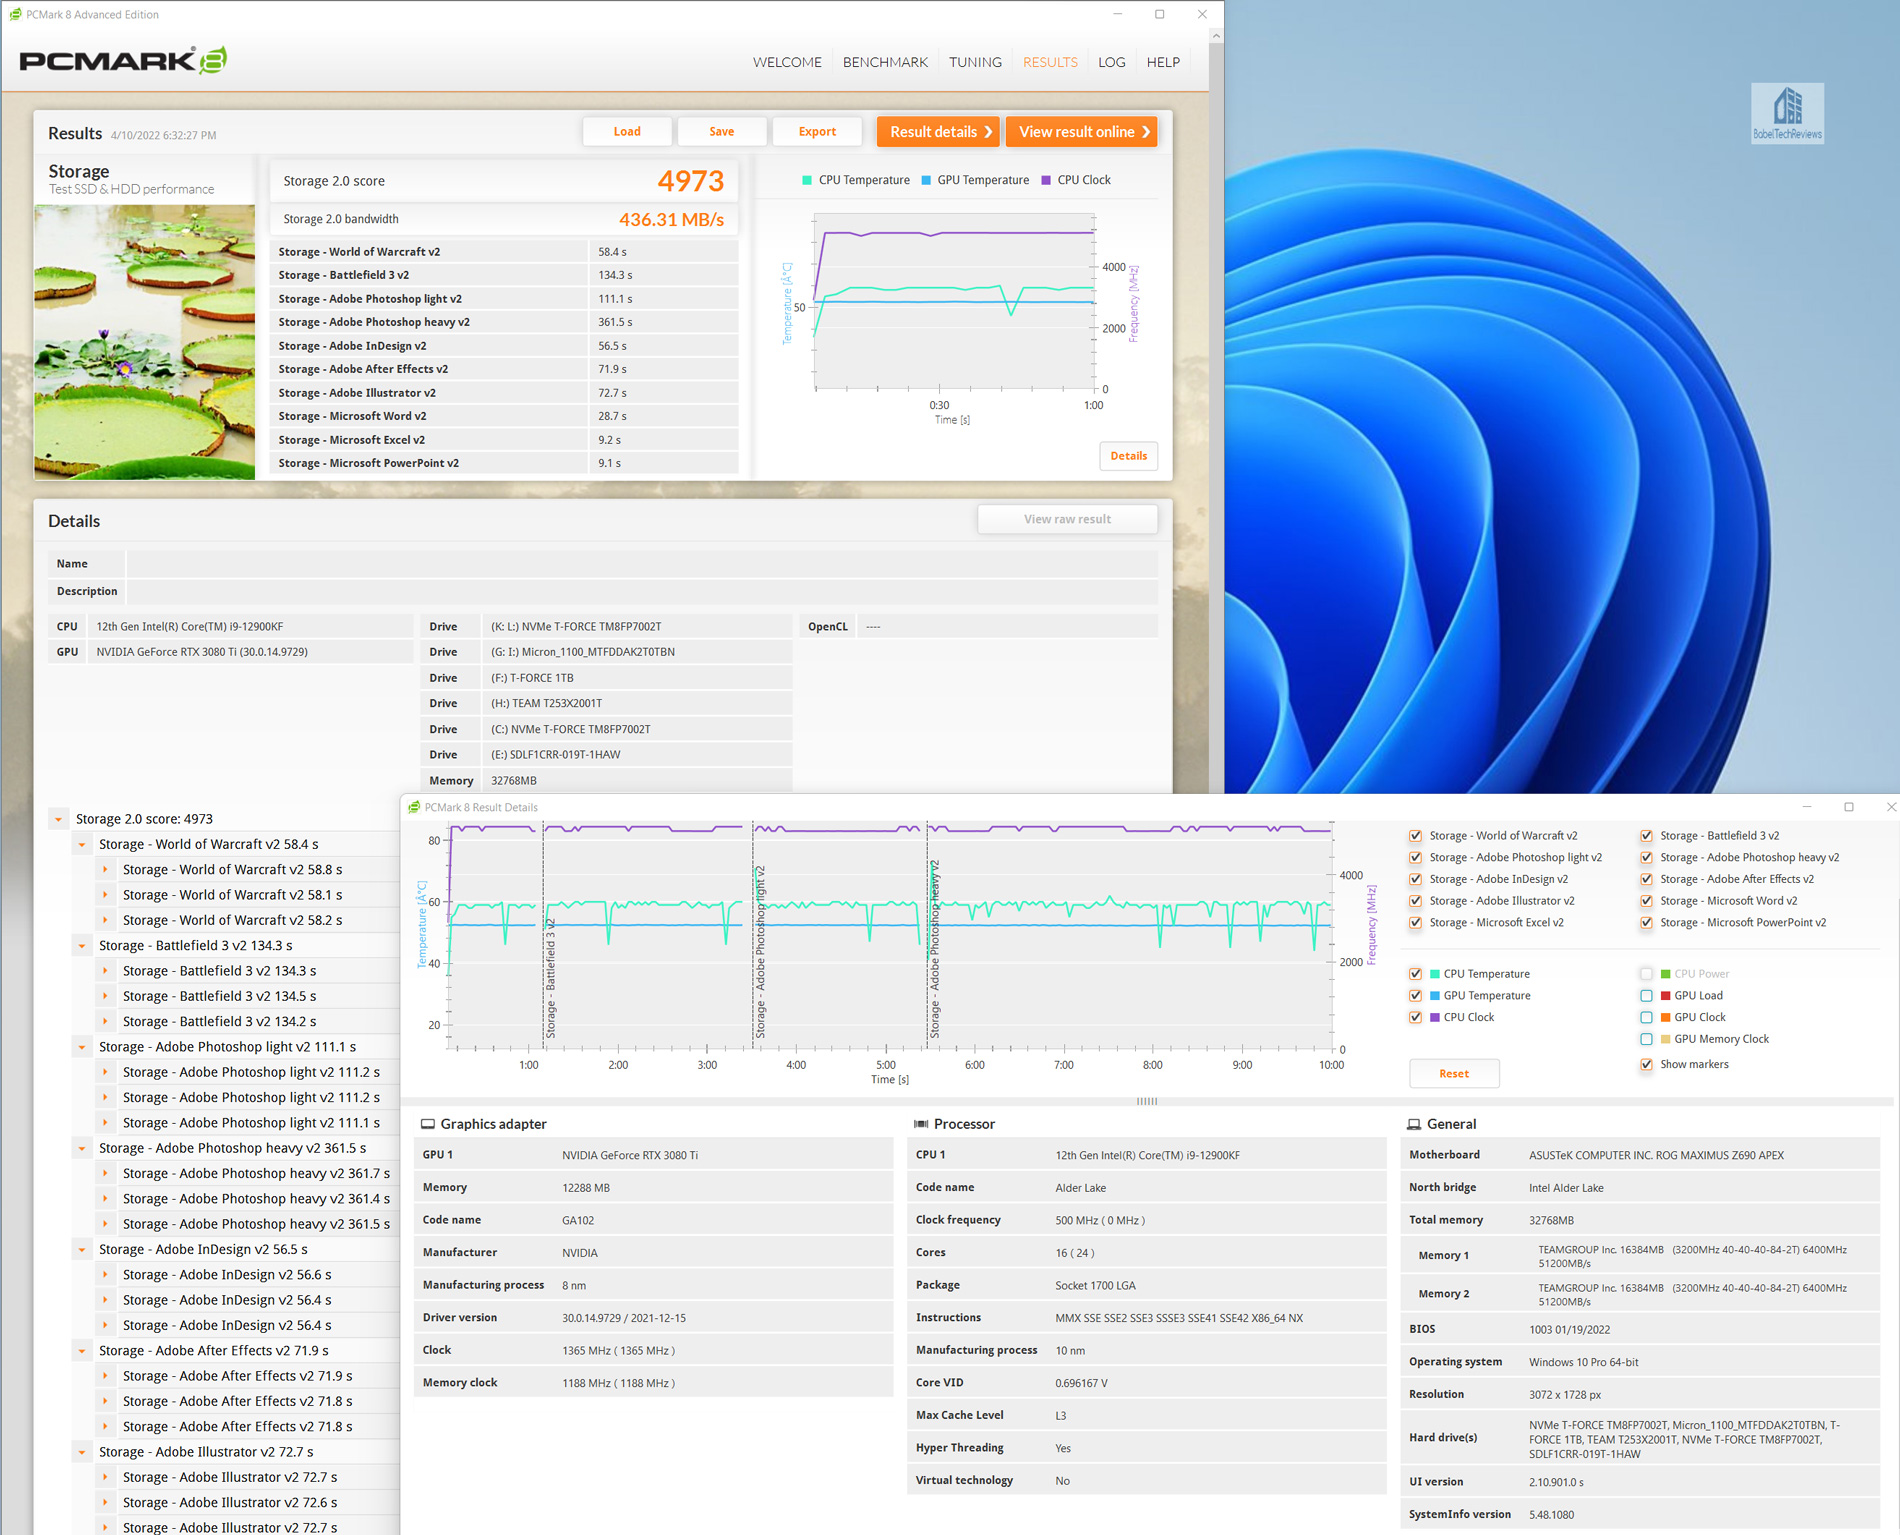Open the LOG tab
Viewport: 1900px width, 1535px height.
click(1112, 62)
